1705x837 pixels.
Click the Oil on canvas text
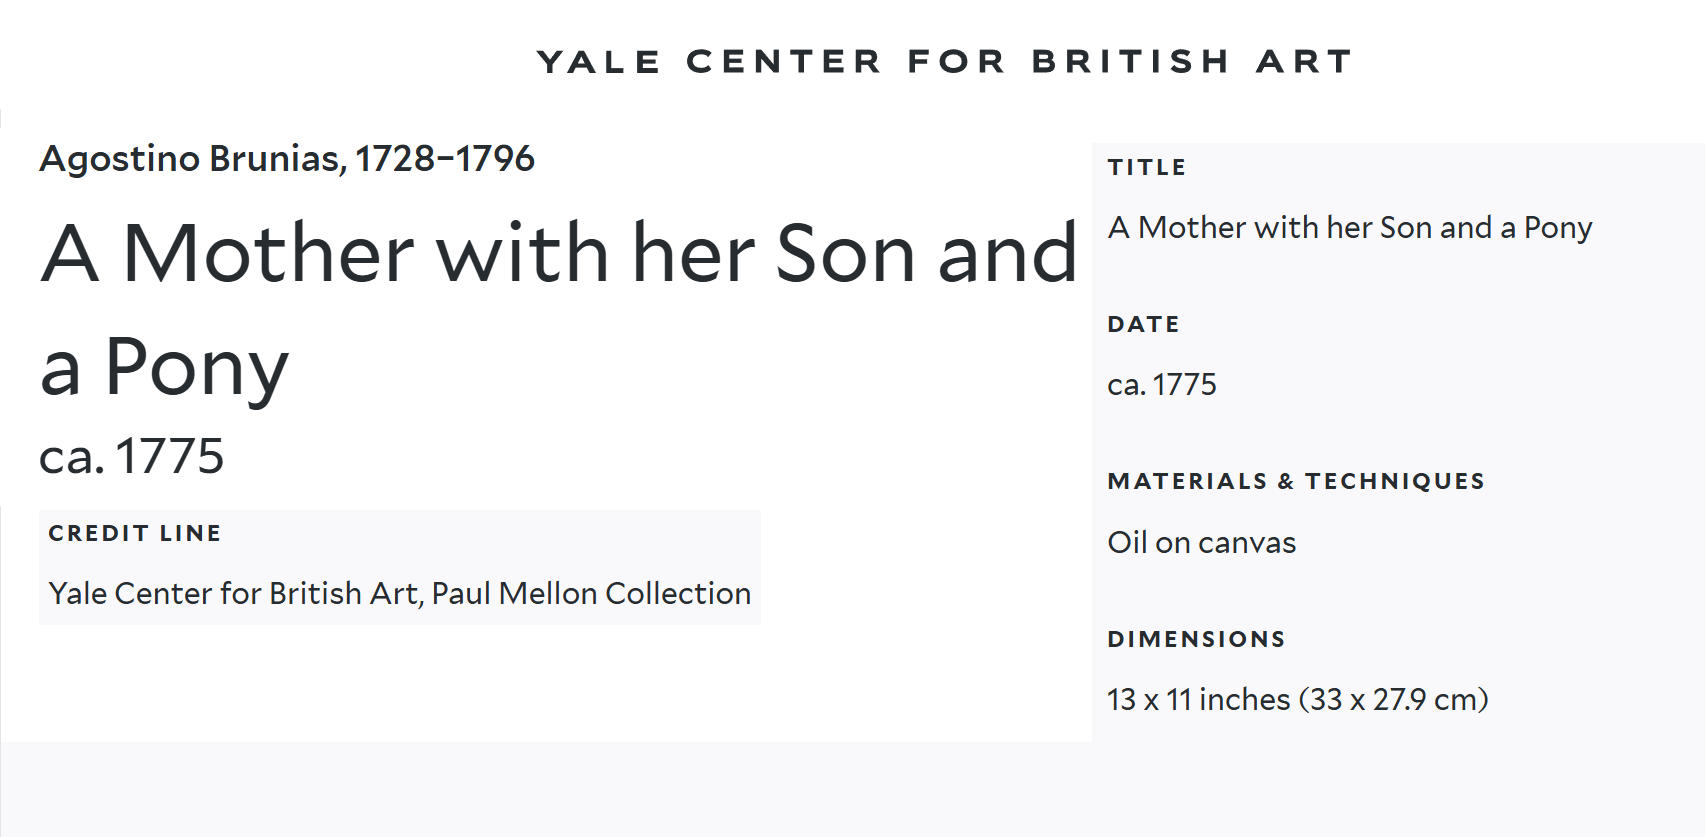[x=1202, y=543]
